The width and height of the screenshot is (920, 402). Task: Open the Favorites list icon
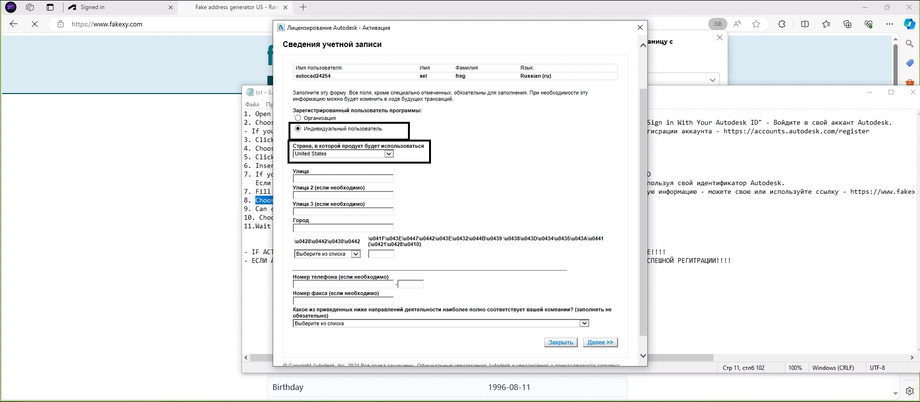[826, 24]
